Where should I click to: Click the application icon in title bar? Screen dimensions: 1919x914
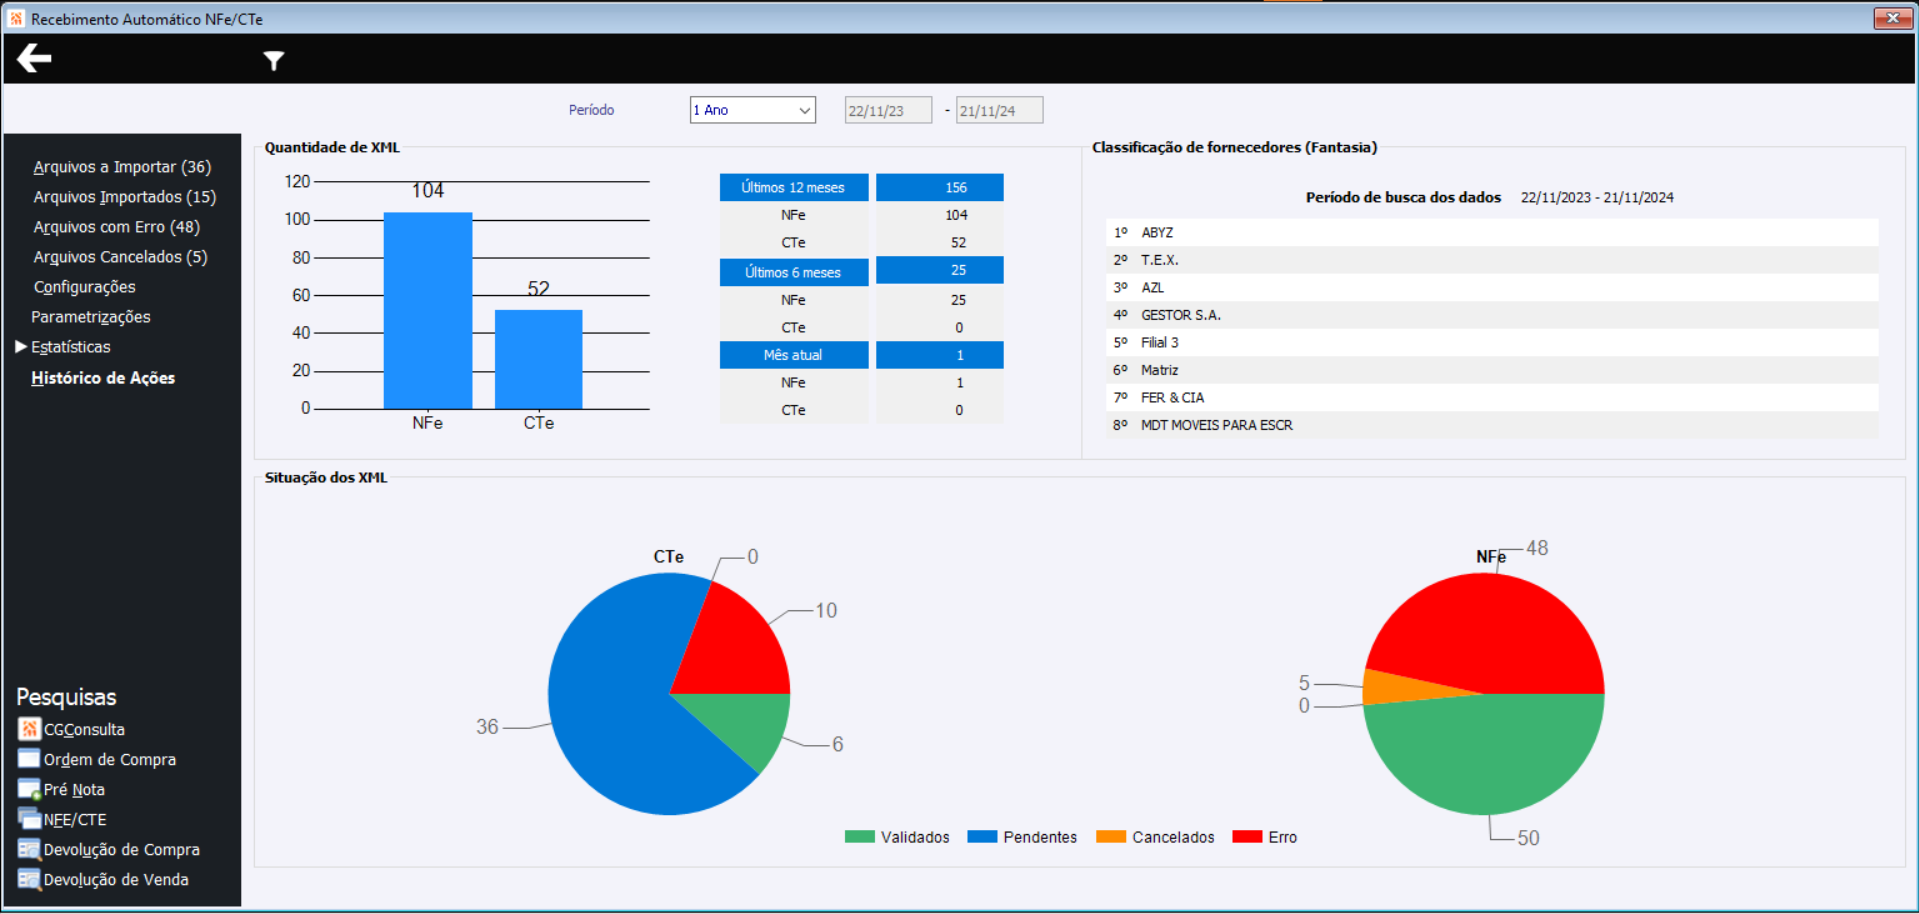point(16,18)
